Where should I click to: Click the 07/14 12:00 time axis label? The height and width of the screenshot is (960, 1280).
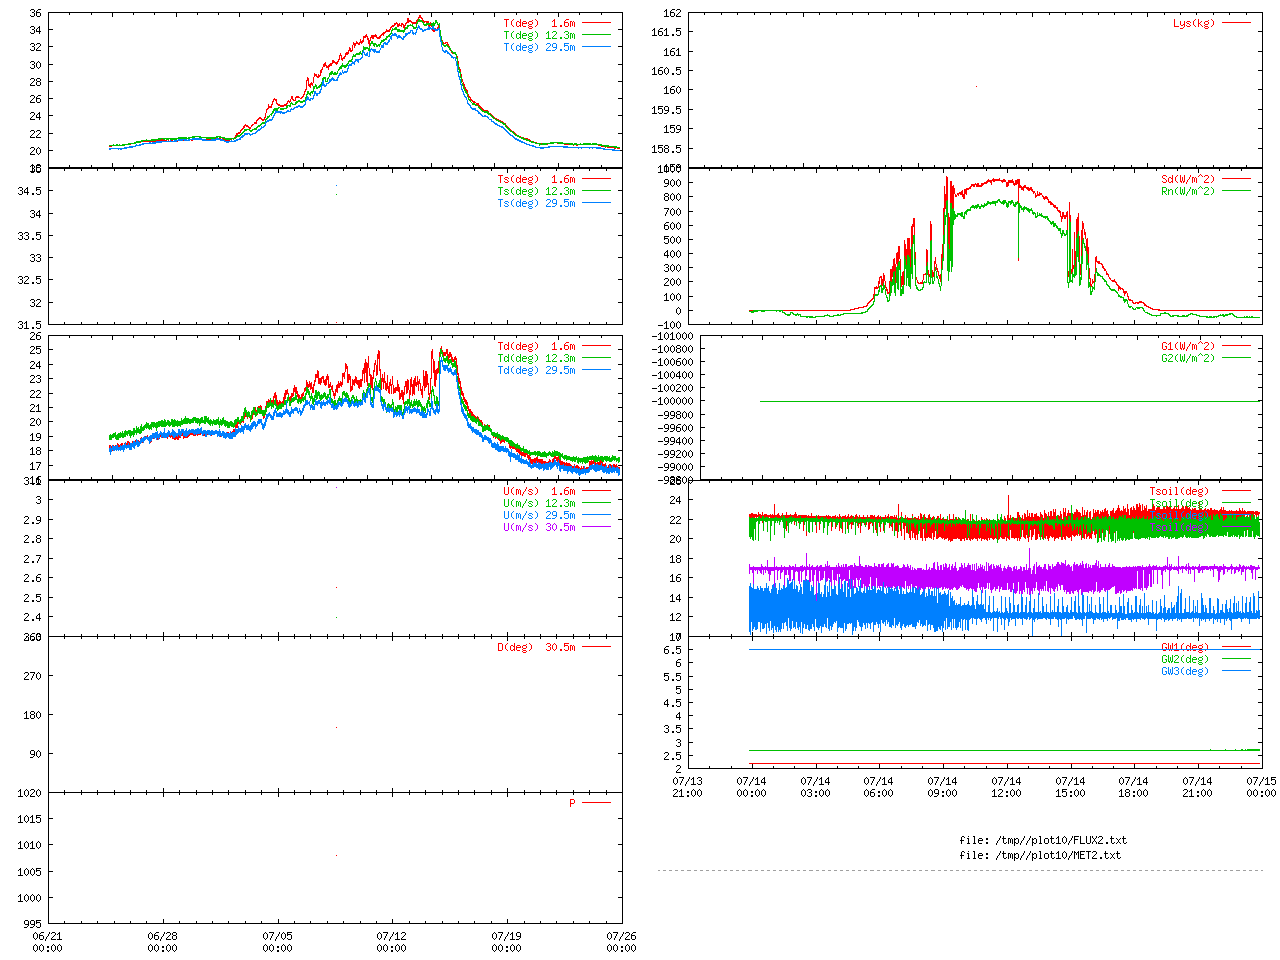coord(1006,787)
